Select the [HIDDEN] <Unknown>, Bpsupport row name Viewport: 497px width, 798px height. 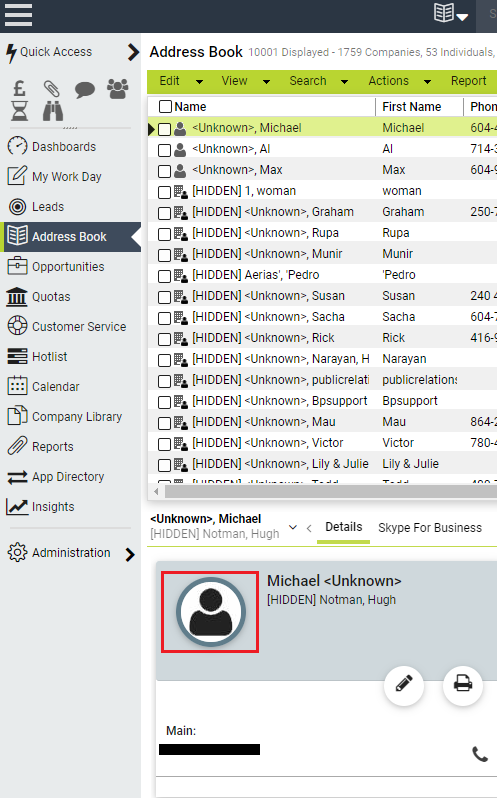280,401
